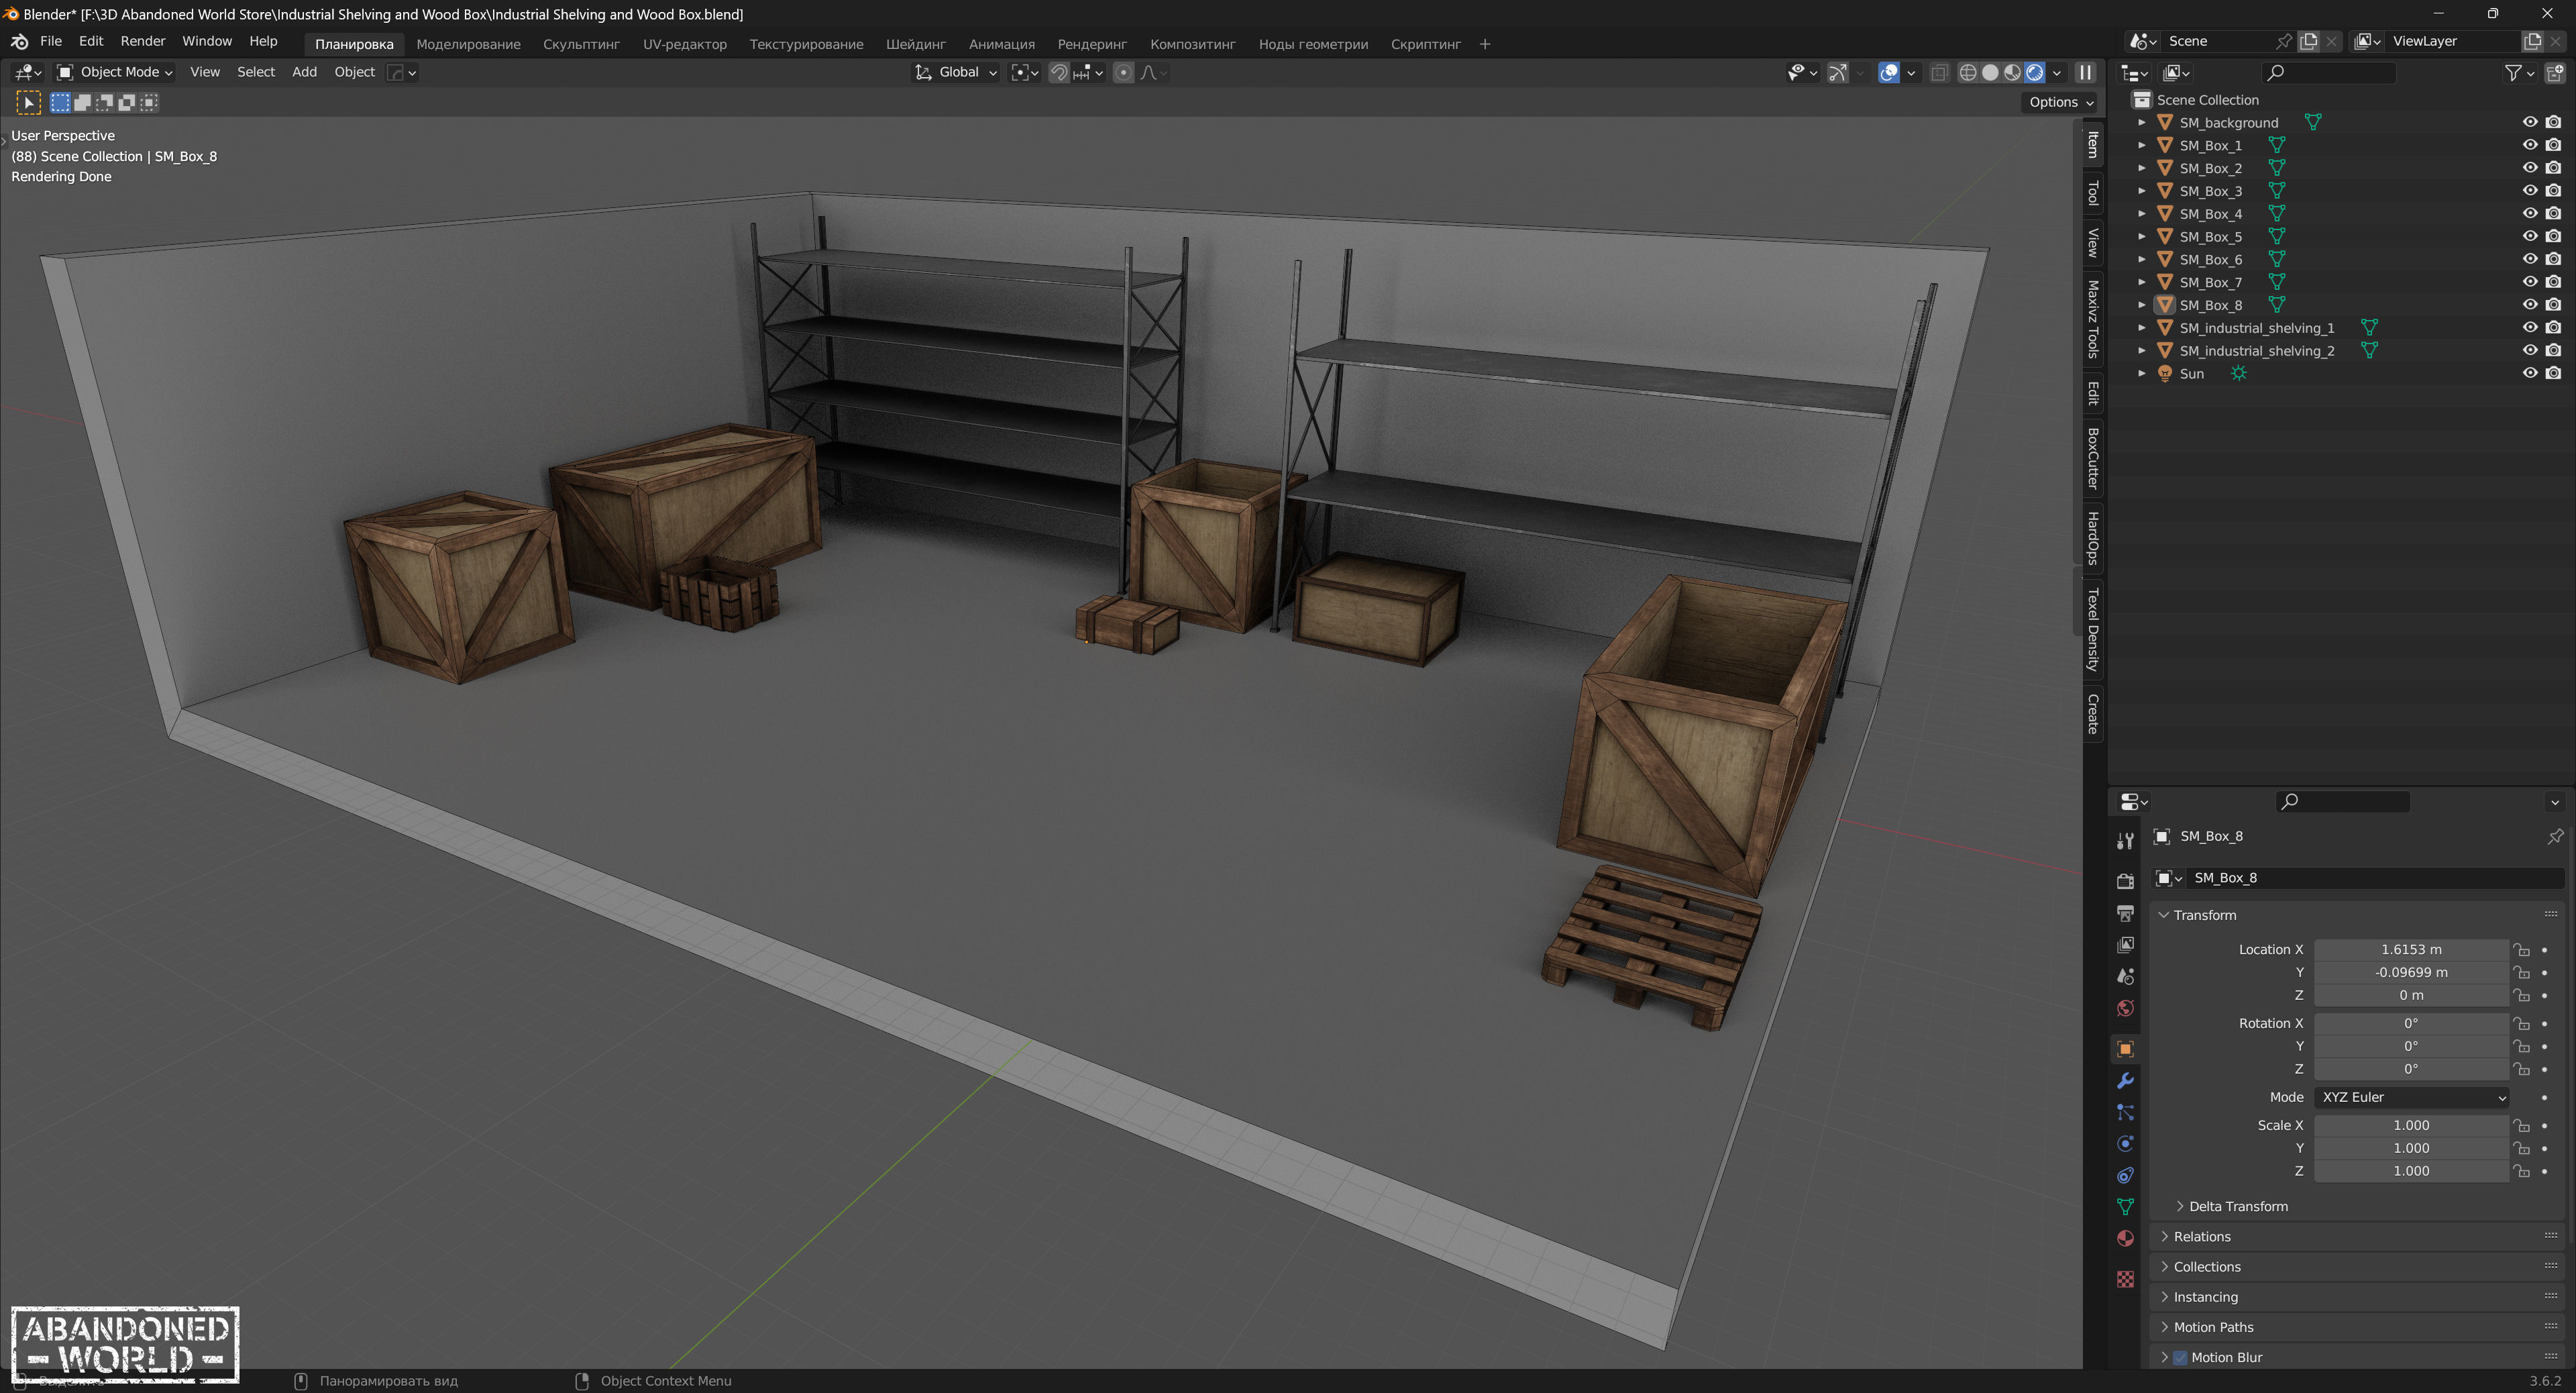The height and width of the screenshot is (1393, 2576).
Task: Open the Material properties tab
Action: tap(2125, 1238)
